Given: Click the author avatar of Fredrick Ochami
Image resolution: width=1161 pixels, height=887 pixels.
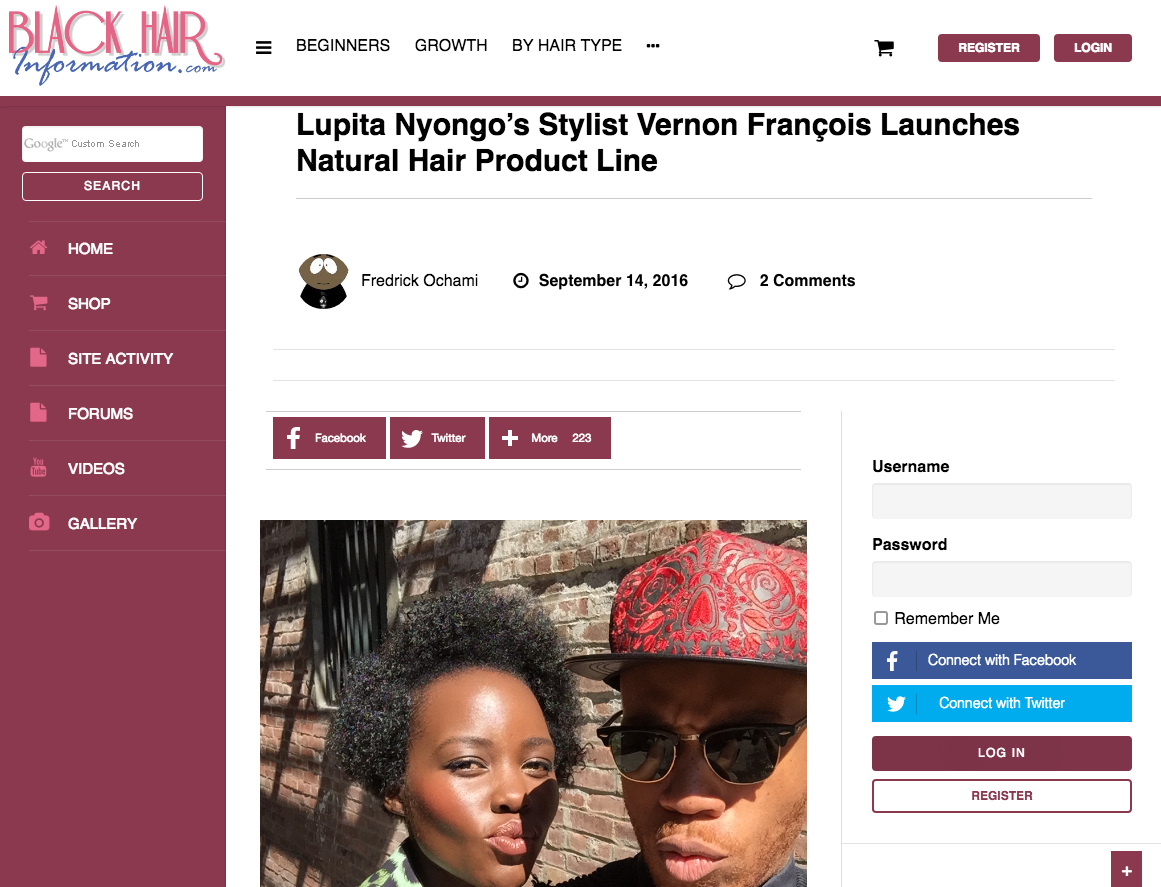Looking at the screenshot, I should (x=324, y=281).
